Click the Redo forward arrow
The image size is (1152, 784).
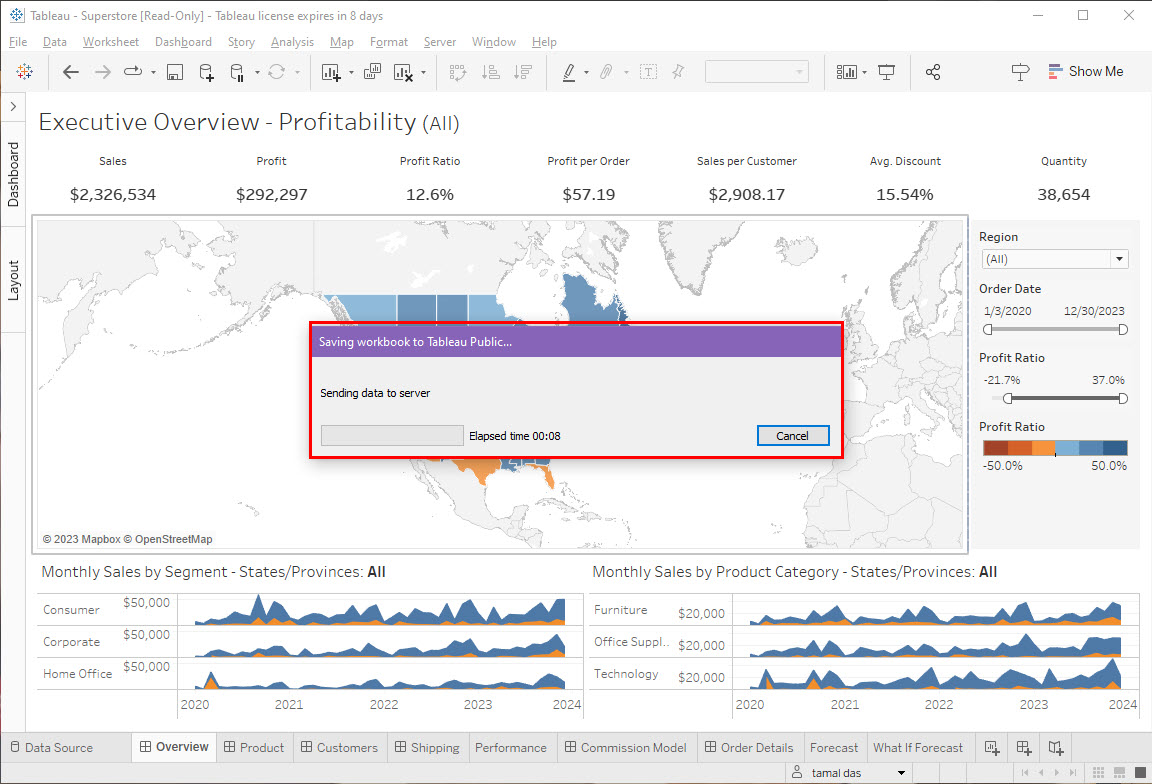pyautogui.click(x=102, y=72)
